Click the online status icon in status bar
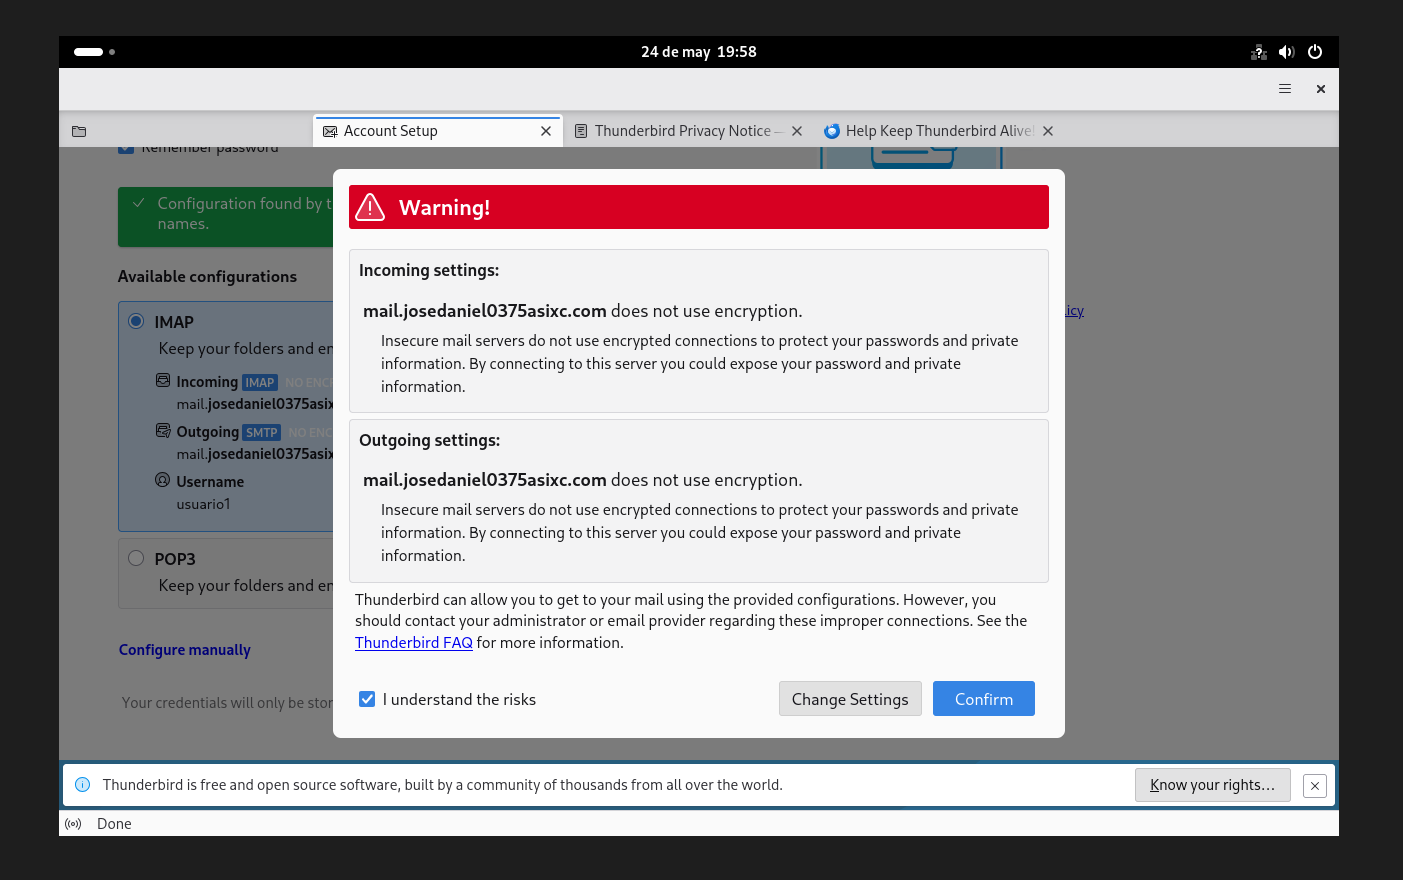 [x=73, y=824]
